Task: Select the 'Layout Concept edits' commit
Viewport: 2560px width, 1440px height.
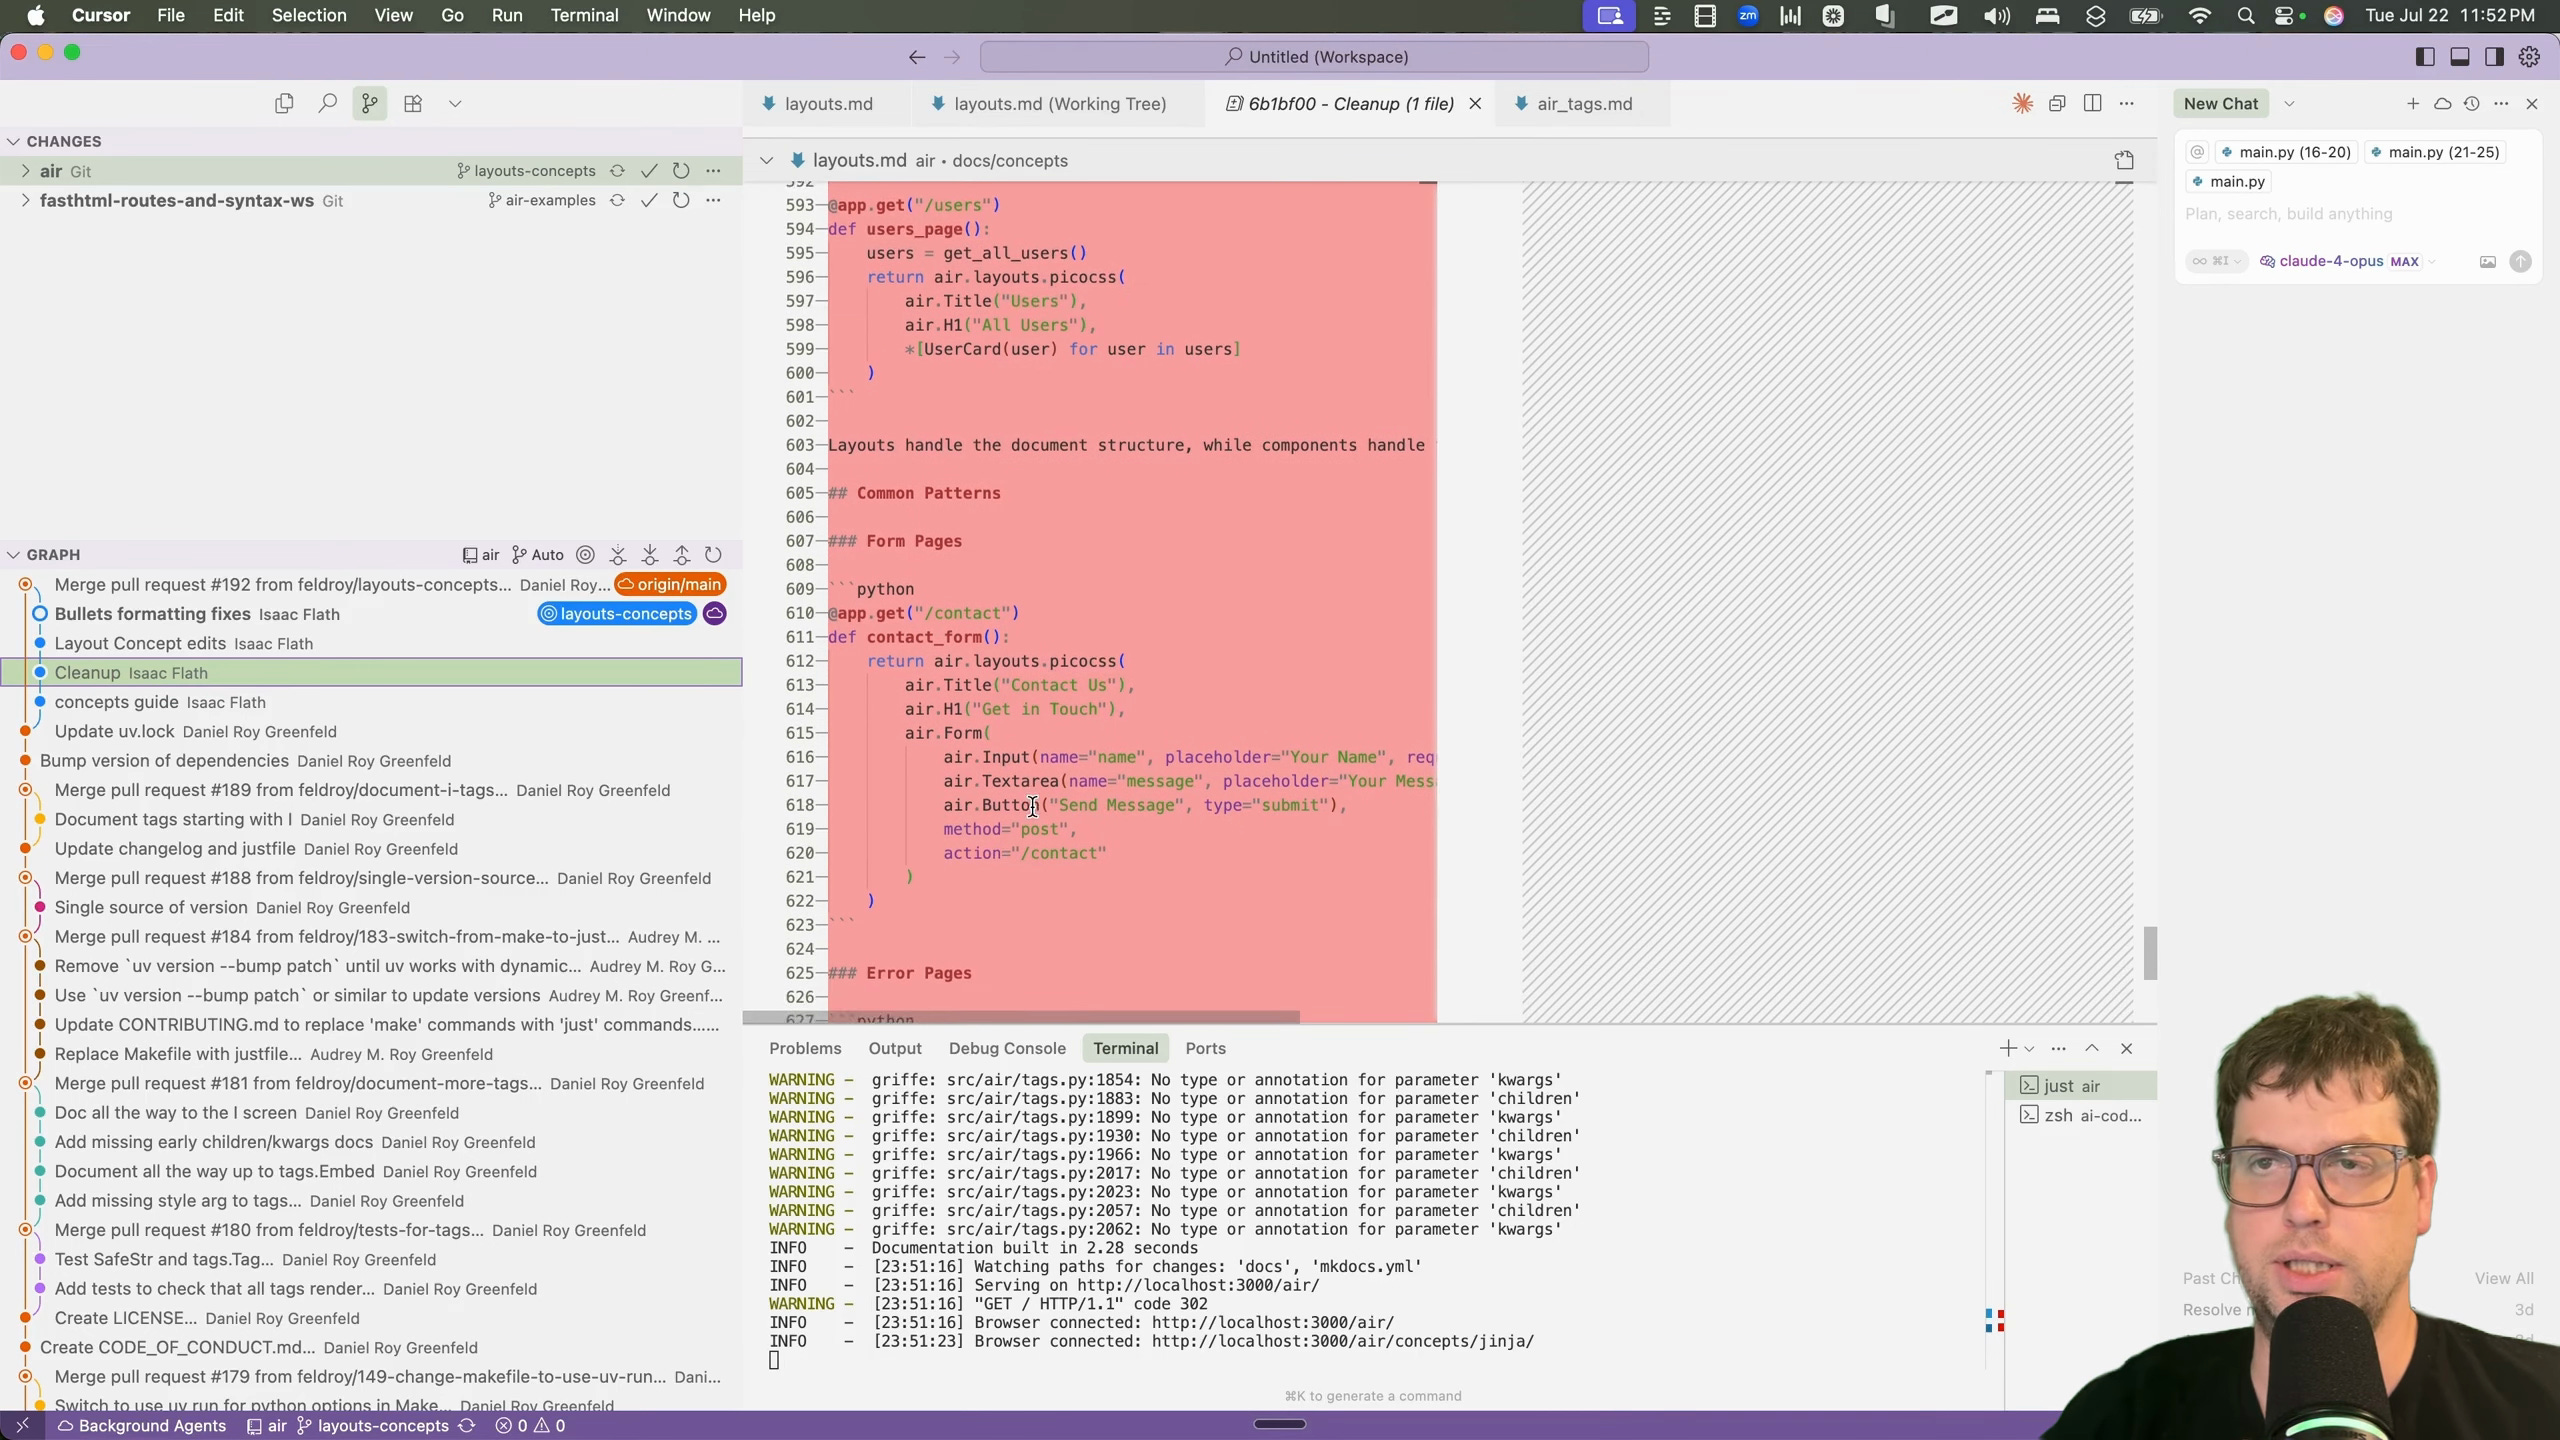Action: (x=140, y=644)
